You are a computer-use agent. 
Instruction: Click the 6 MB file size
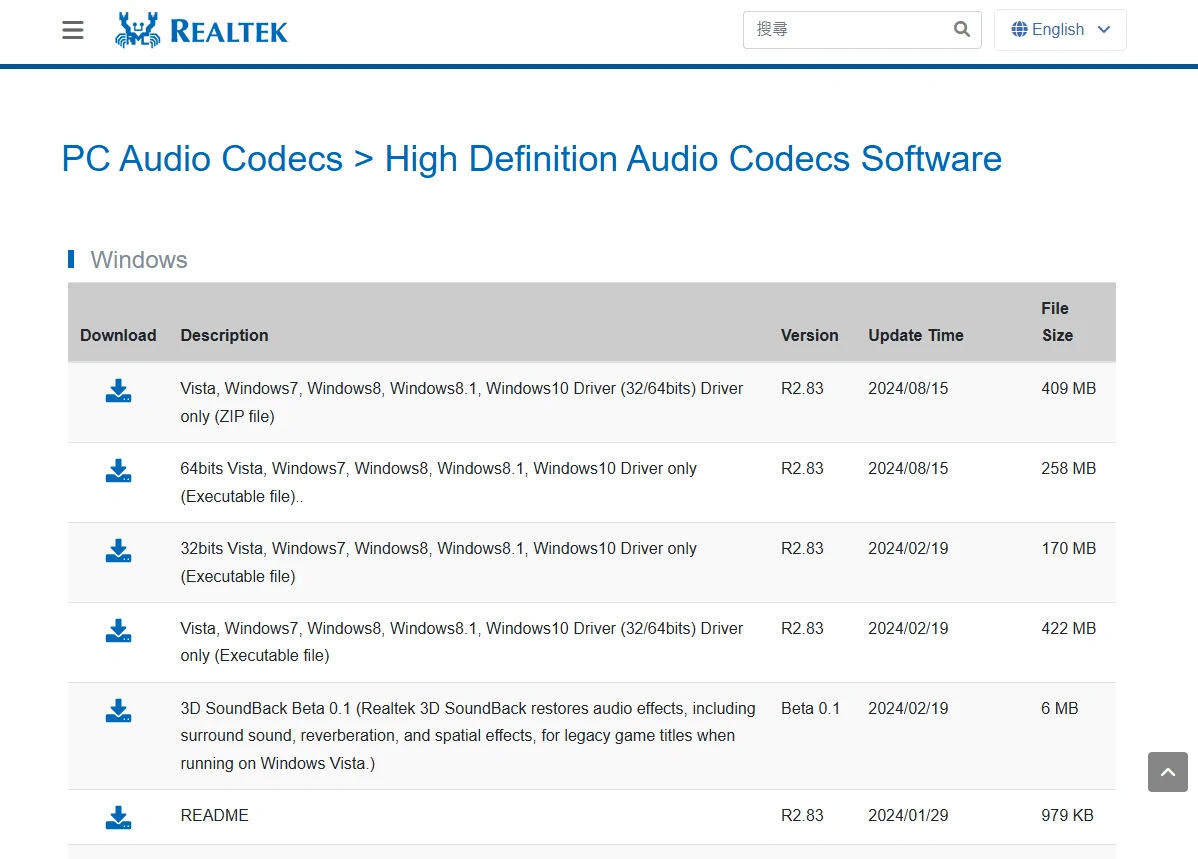(1060, 708)
